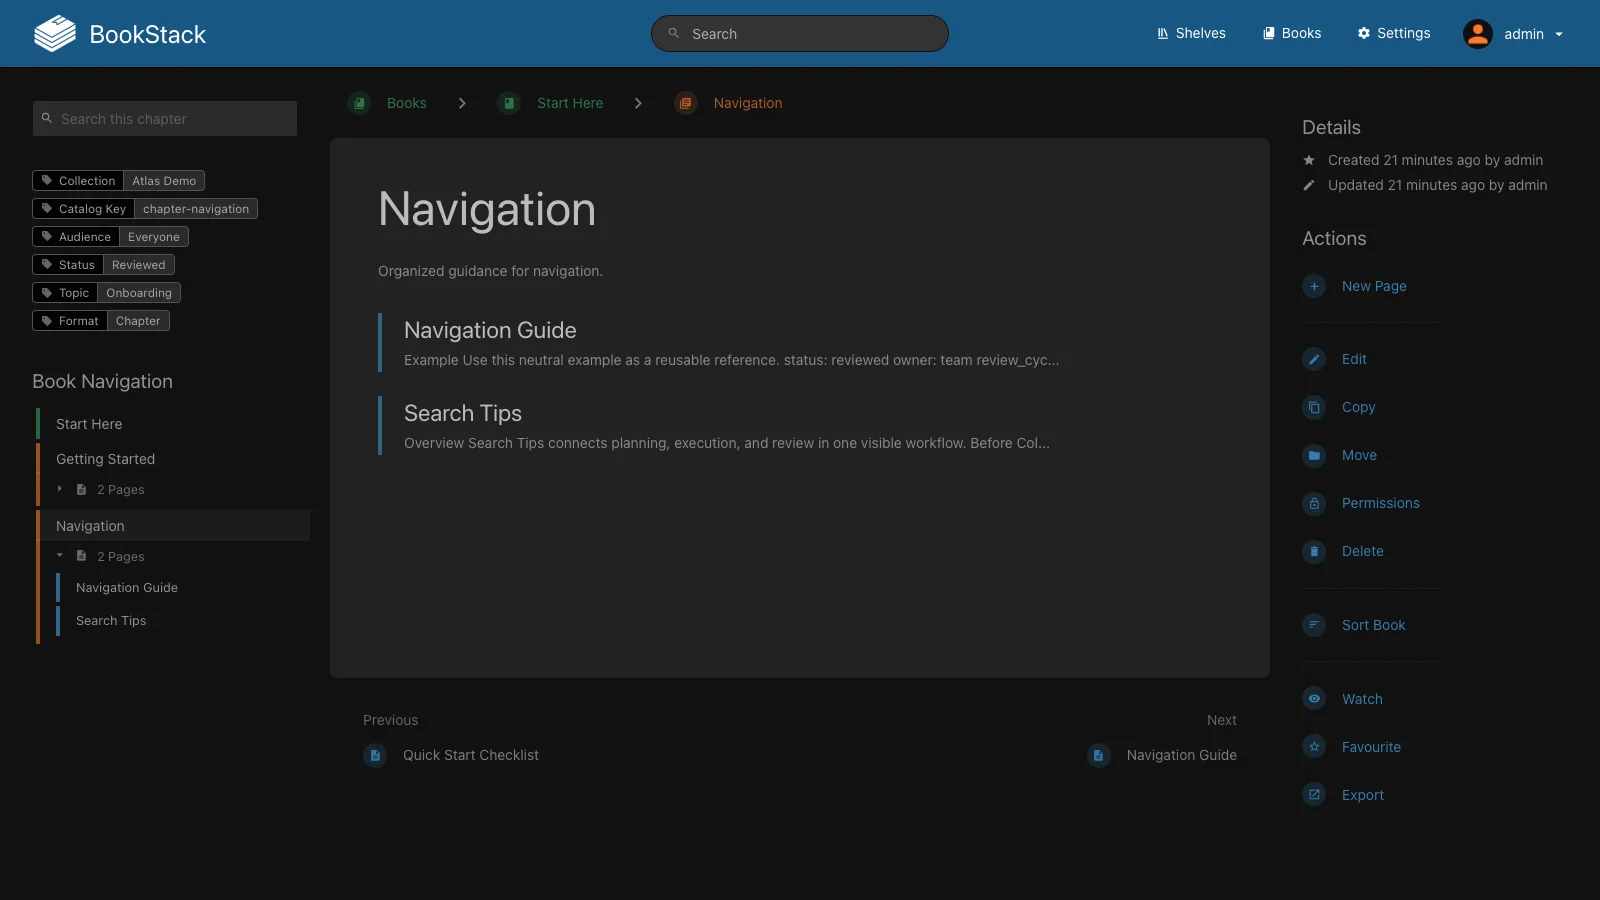Click the BookStack logo icon
Screen dimensions: 1600x900
tap(55, 34)
